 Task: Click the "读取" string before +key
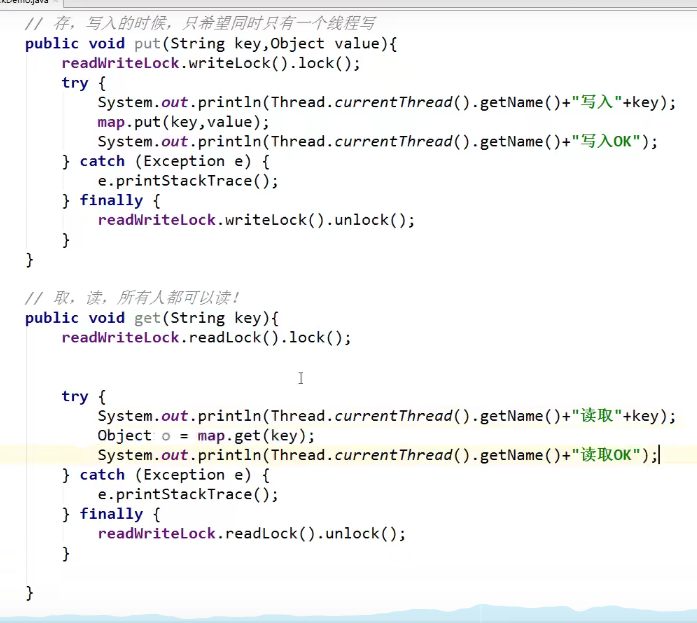(597, 416)
